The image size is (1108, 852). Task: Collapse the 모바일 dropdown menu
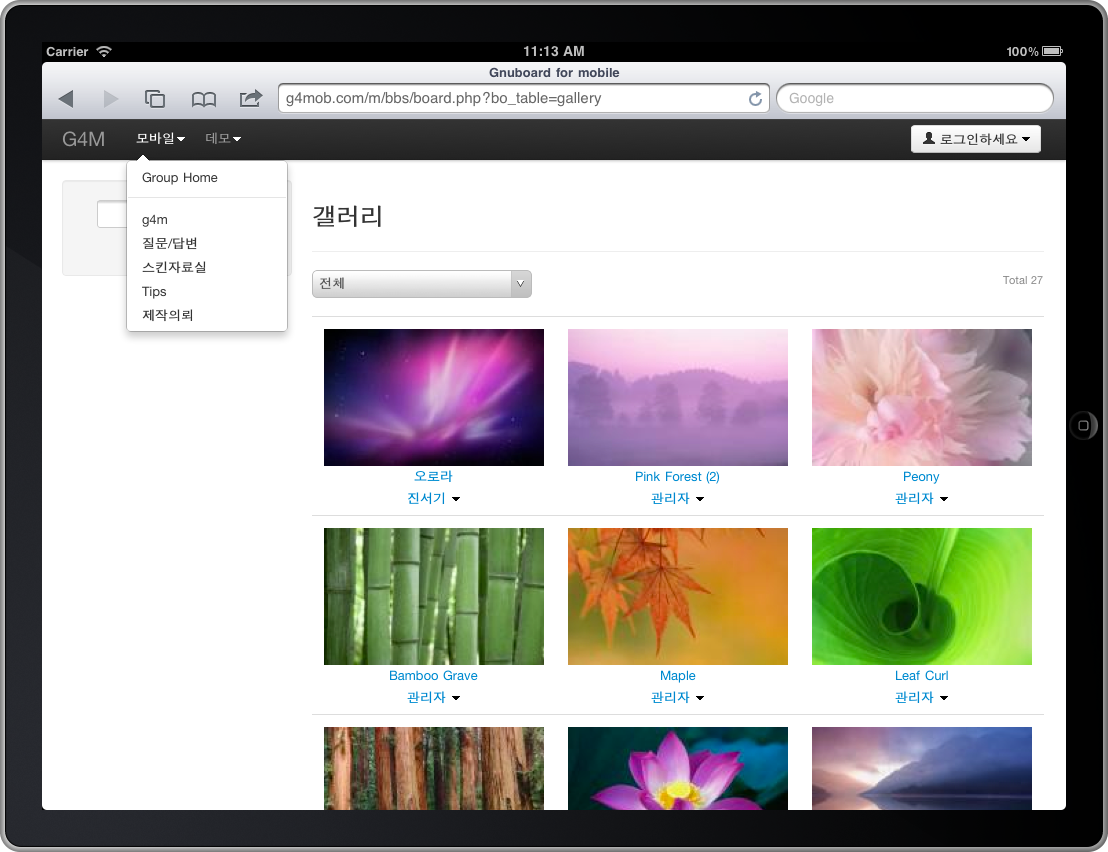(160, 139)
